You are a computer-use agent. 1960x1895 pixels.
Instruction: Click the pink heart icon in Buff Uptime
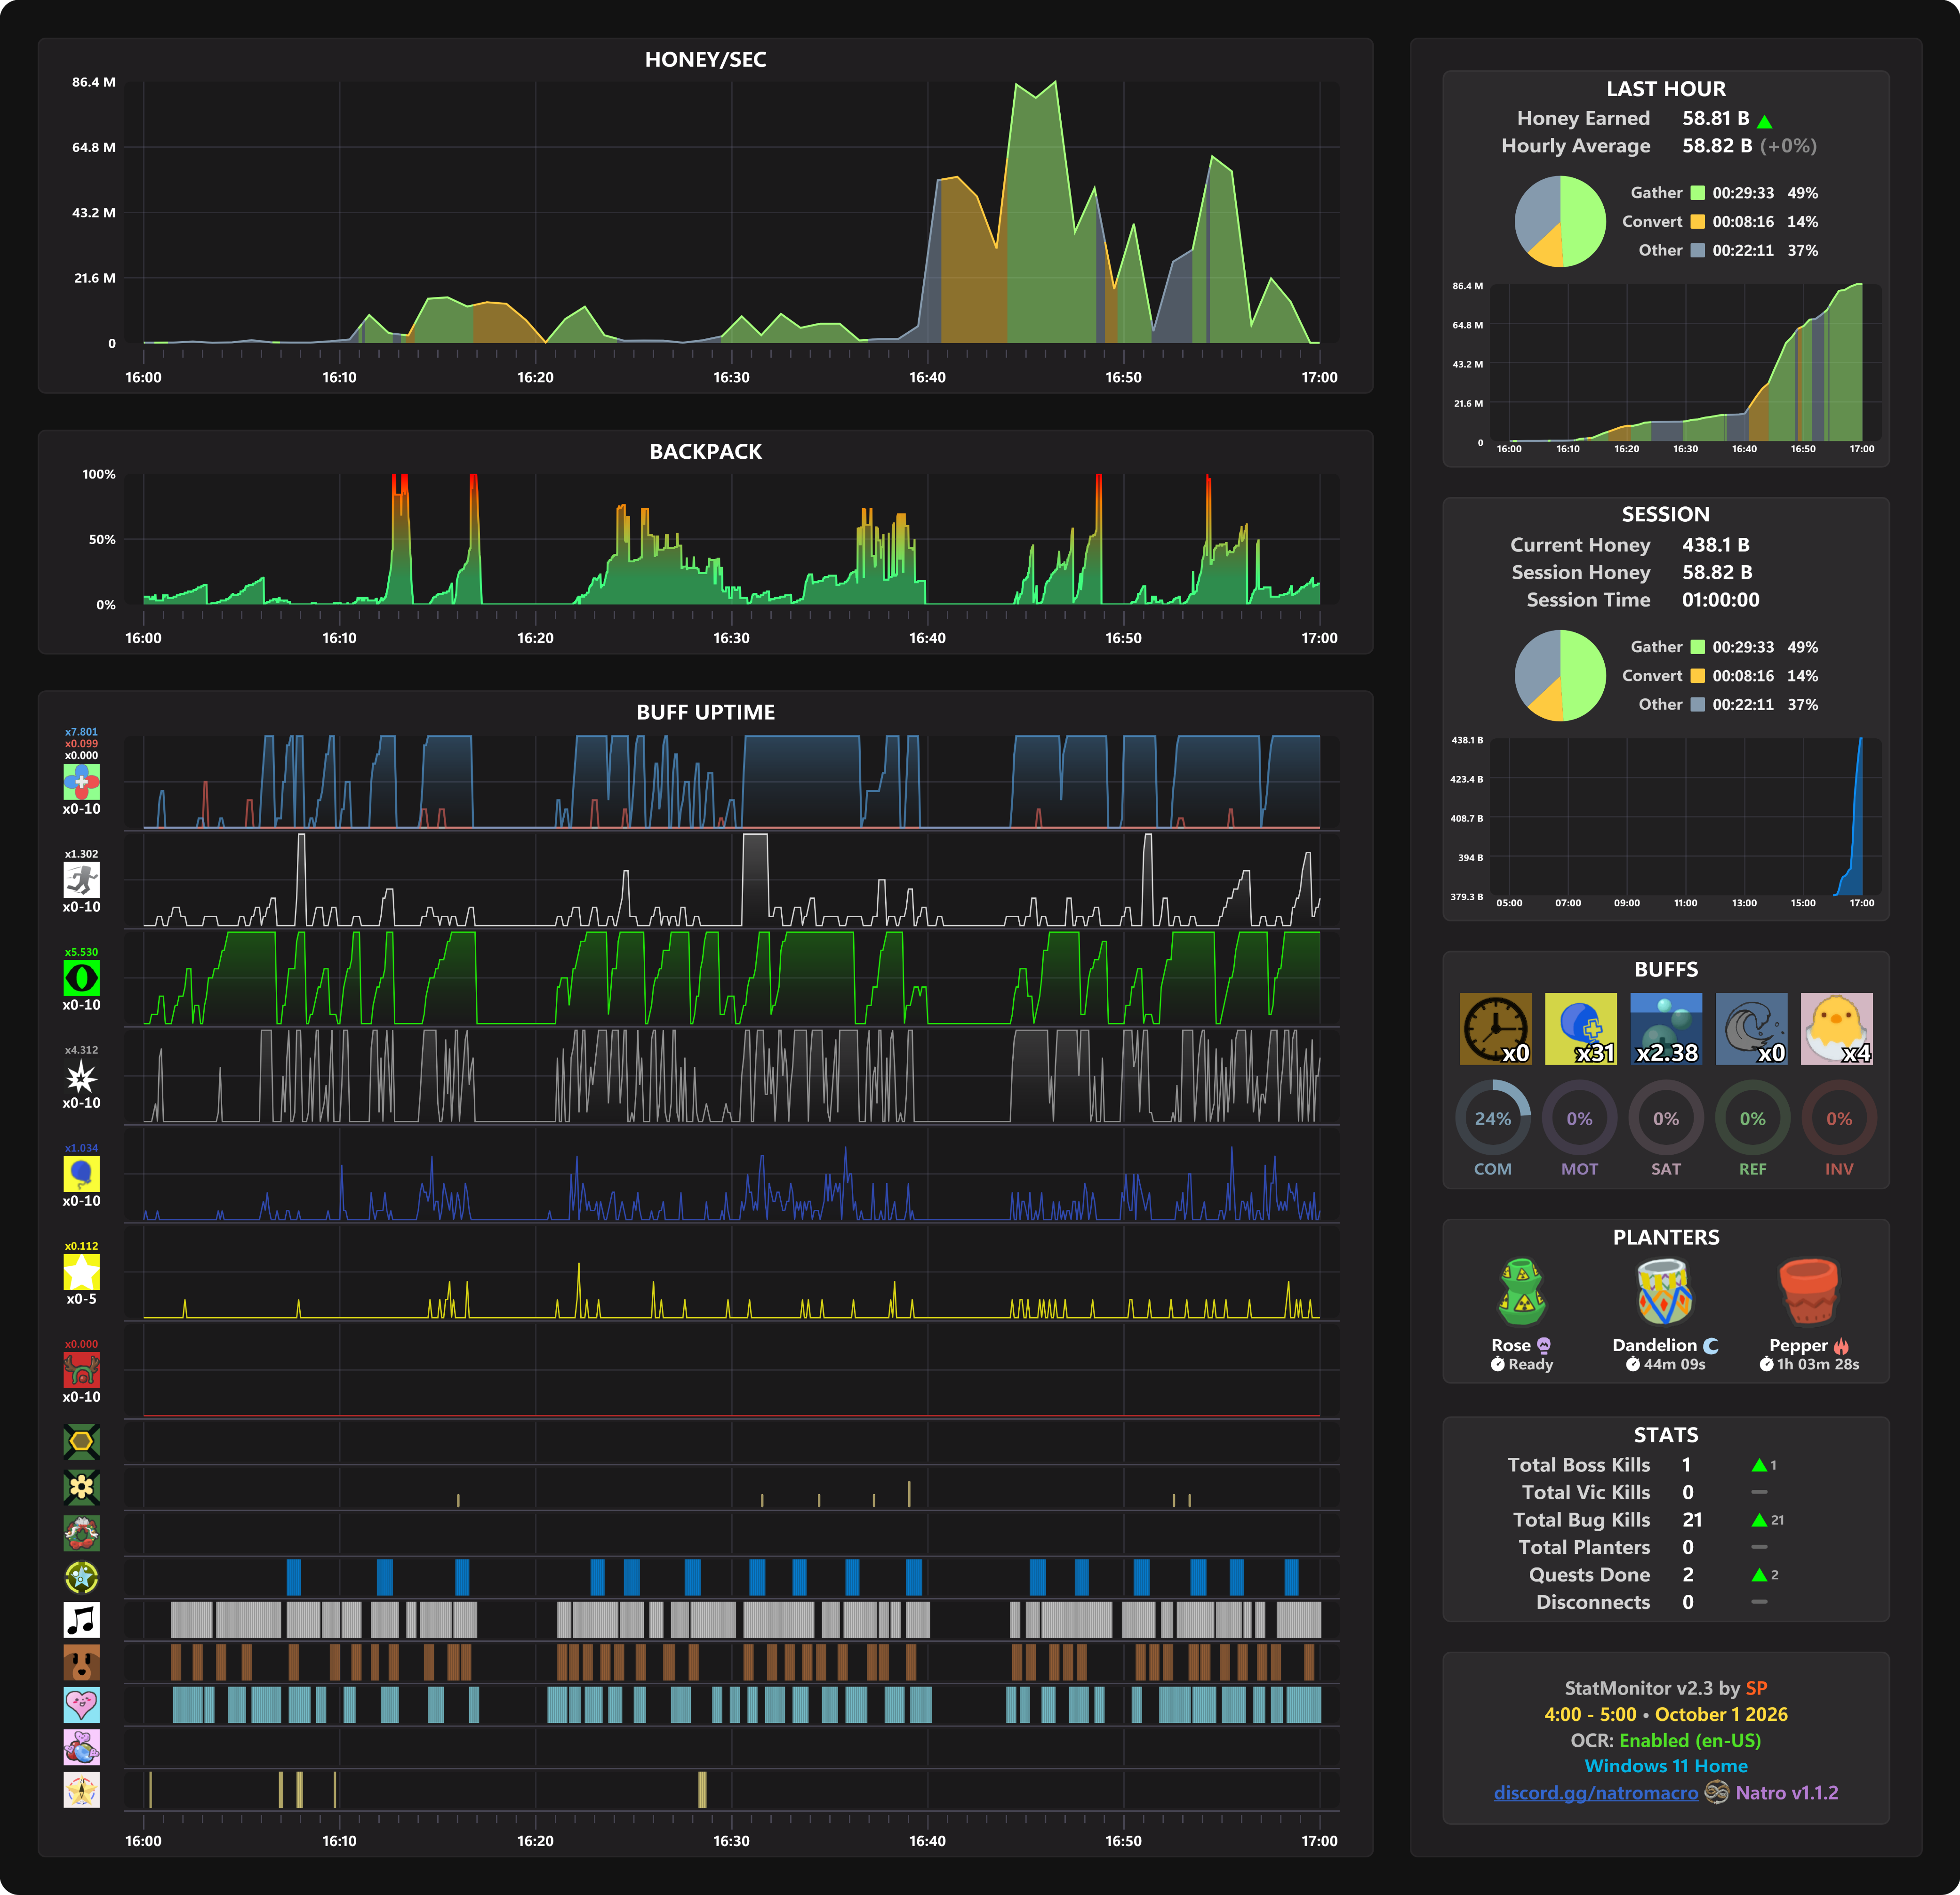[81, 1704]
